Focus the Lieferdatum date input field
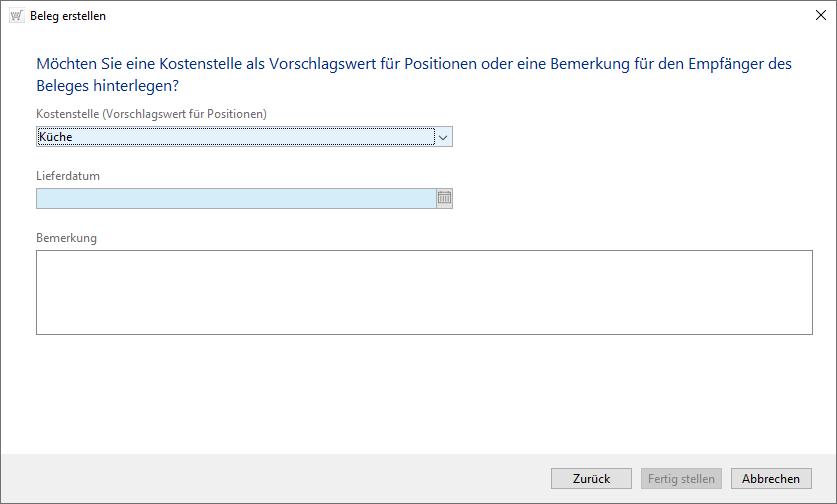The height and width of the screenshot is (504, 837). pyautogui.click(x=235, y=198)
